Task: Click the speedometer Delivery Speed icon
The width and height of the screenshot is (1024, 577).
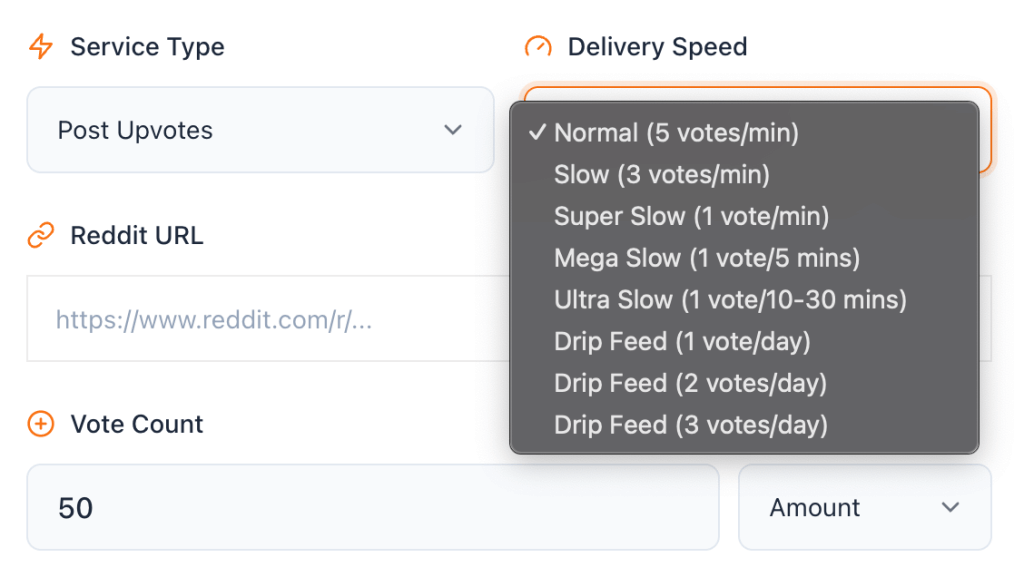Action: click(538, 46)
